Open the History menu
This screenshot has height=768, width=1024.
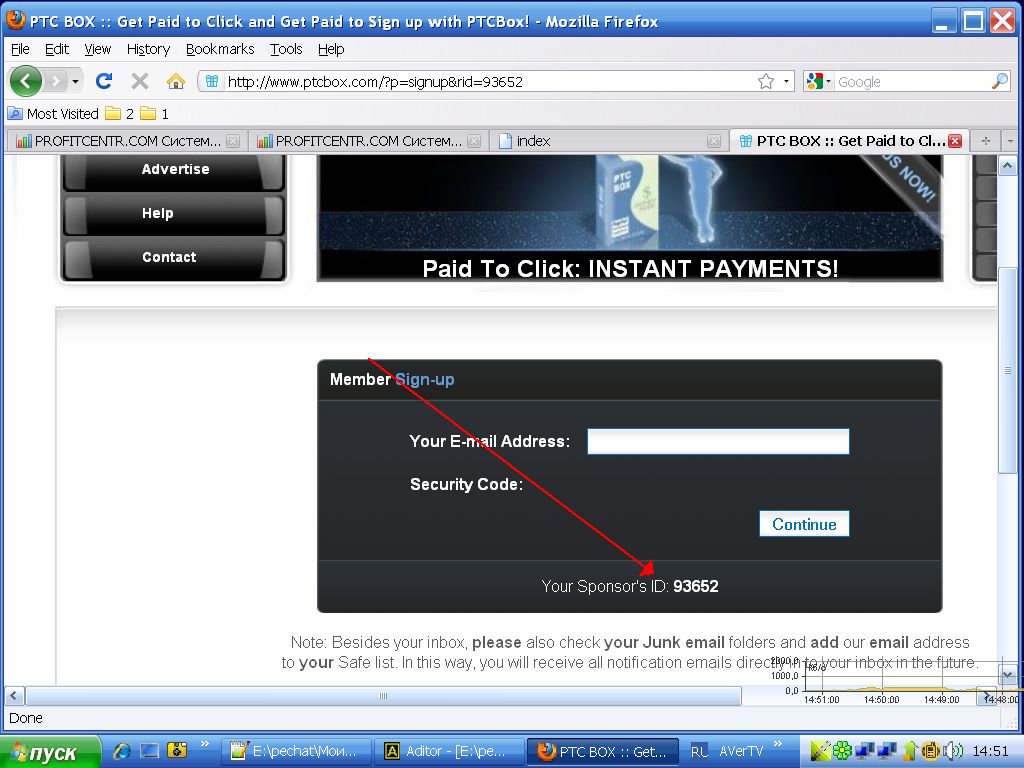tap(148, 49)
